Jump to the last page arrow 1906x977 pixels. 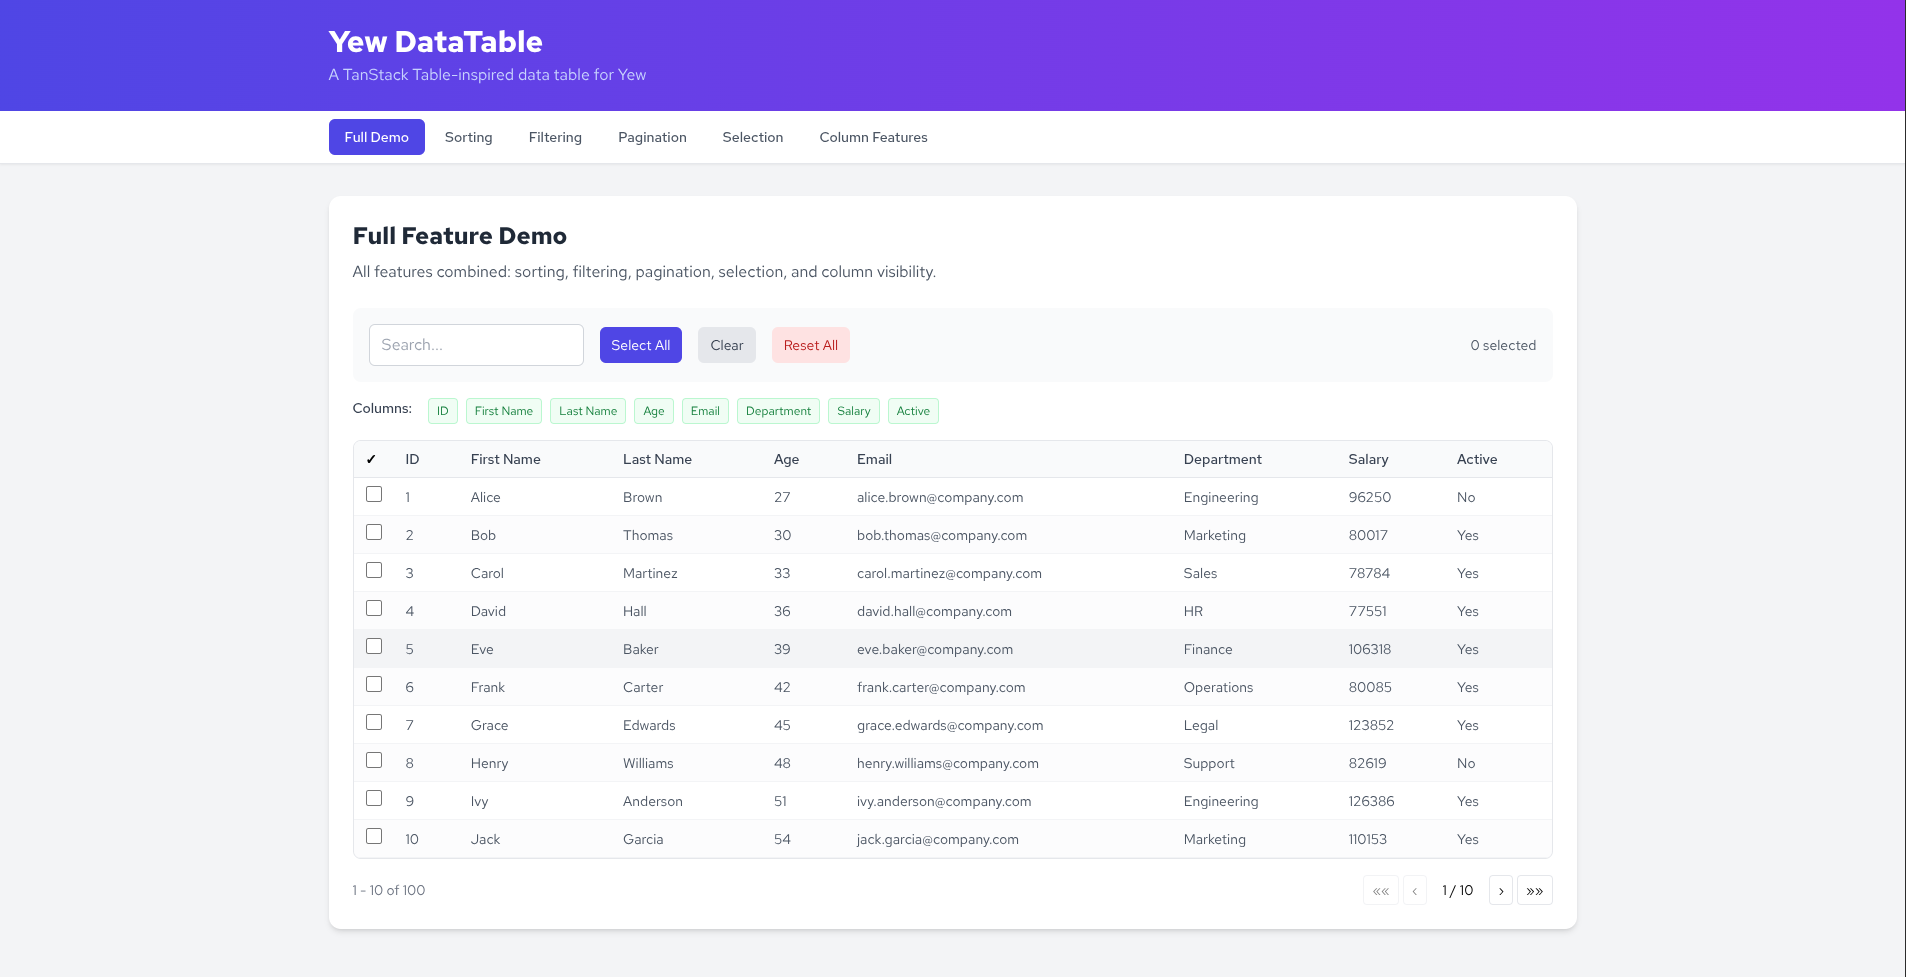point(1535,890)
